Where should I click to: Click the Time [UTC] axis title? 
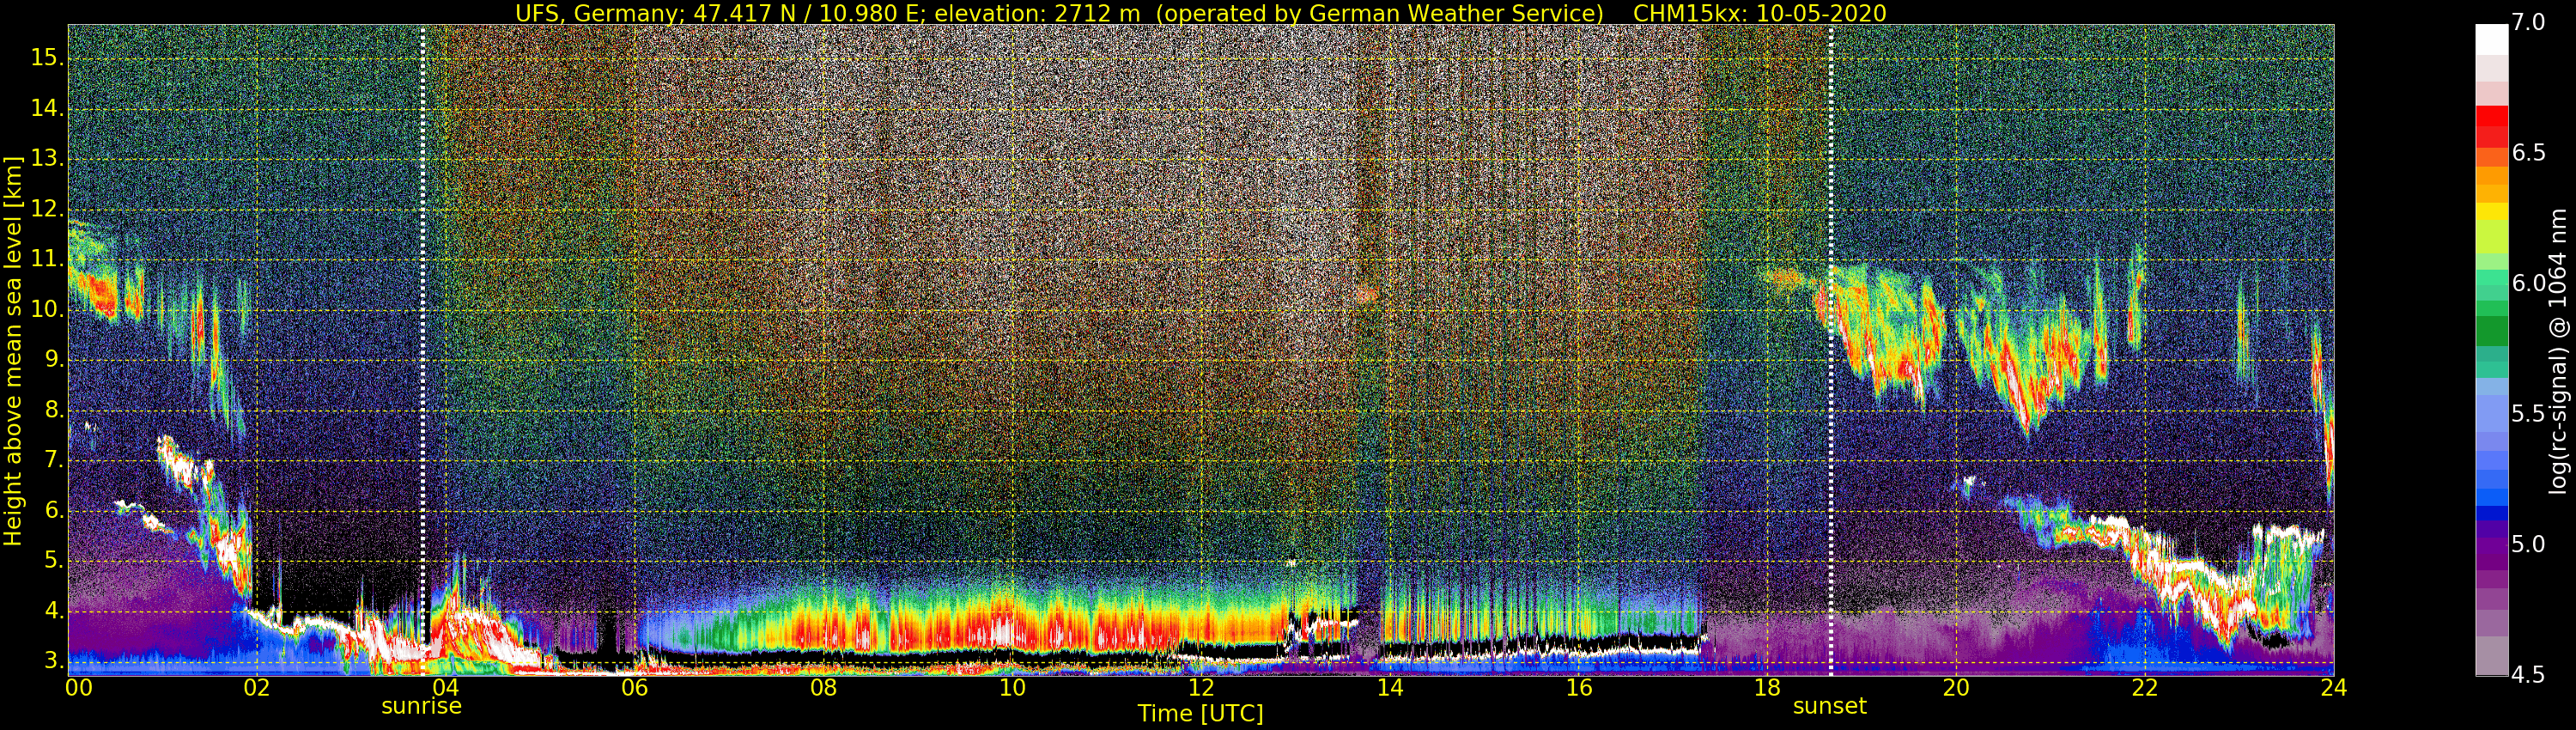(1200, 714)
